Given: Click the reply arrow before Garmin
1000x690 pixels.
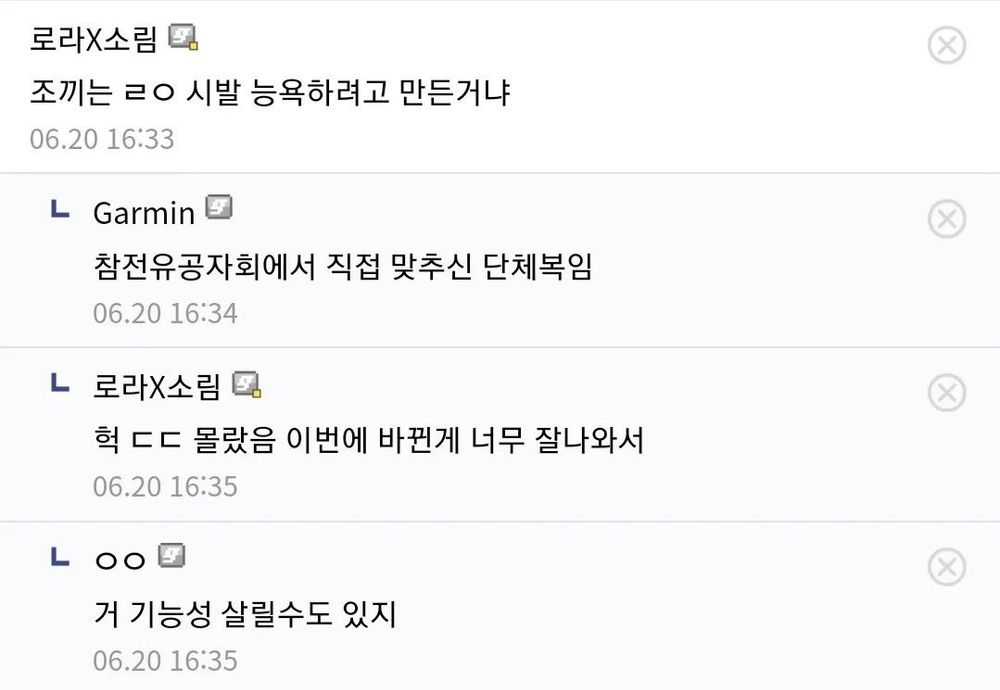Looking at the screenshot, I should (60, 210).
